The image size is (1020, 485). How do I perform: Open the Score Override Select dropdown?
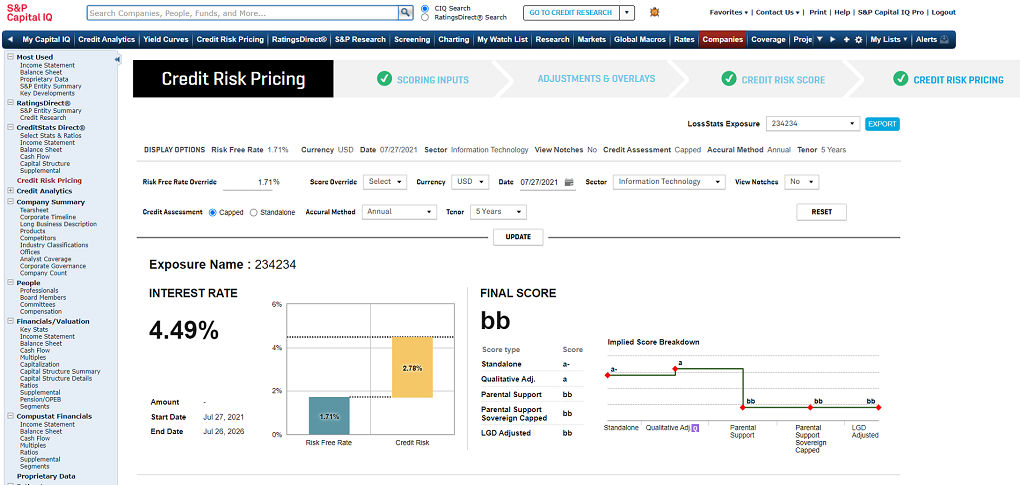[x=385, y=182]
